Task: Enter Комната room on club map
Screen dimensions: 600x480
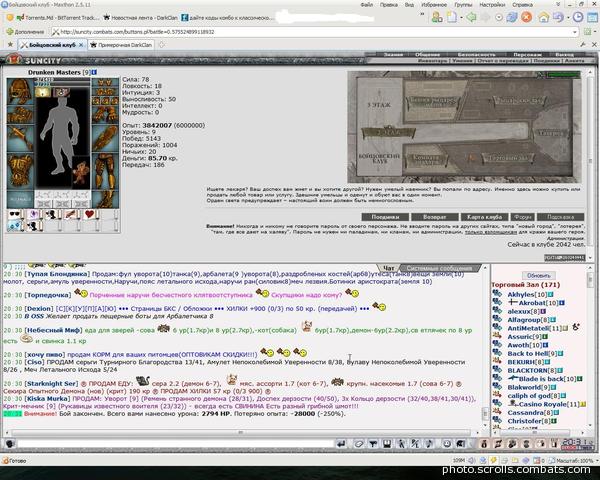Action: [x=426, y=159]
